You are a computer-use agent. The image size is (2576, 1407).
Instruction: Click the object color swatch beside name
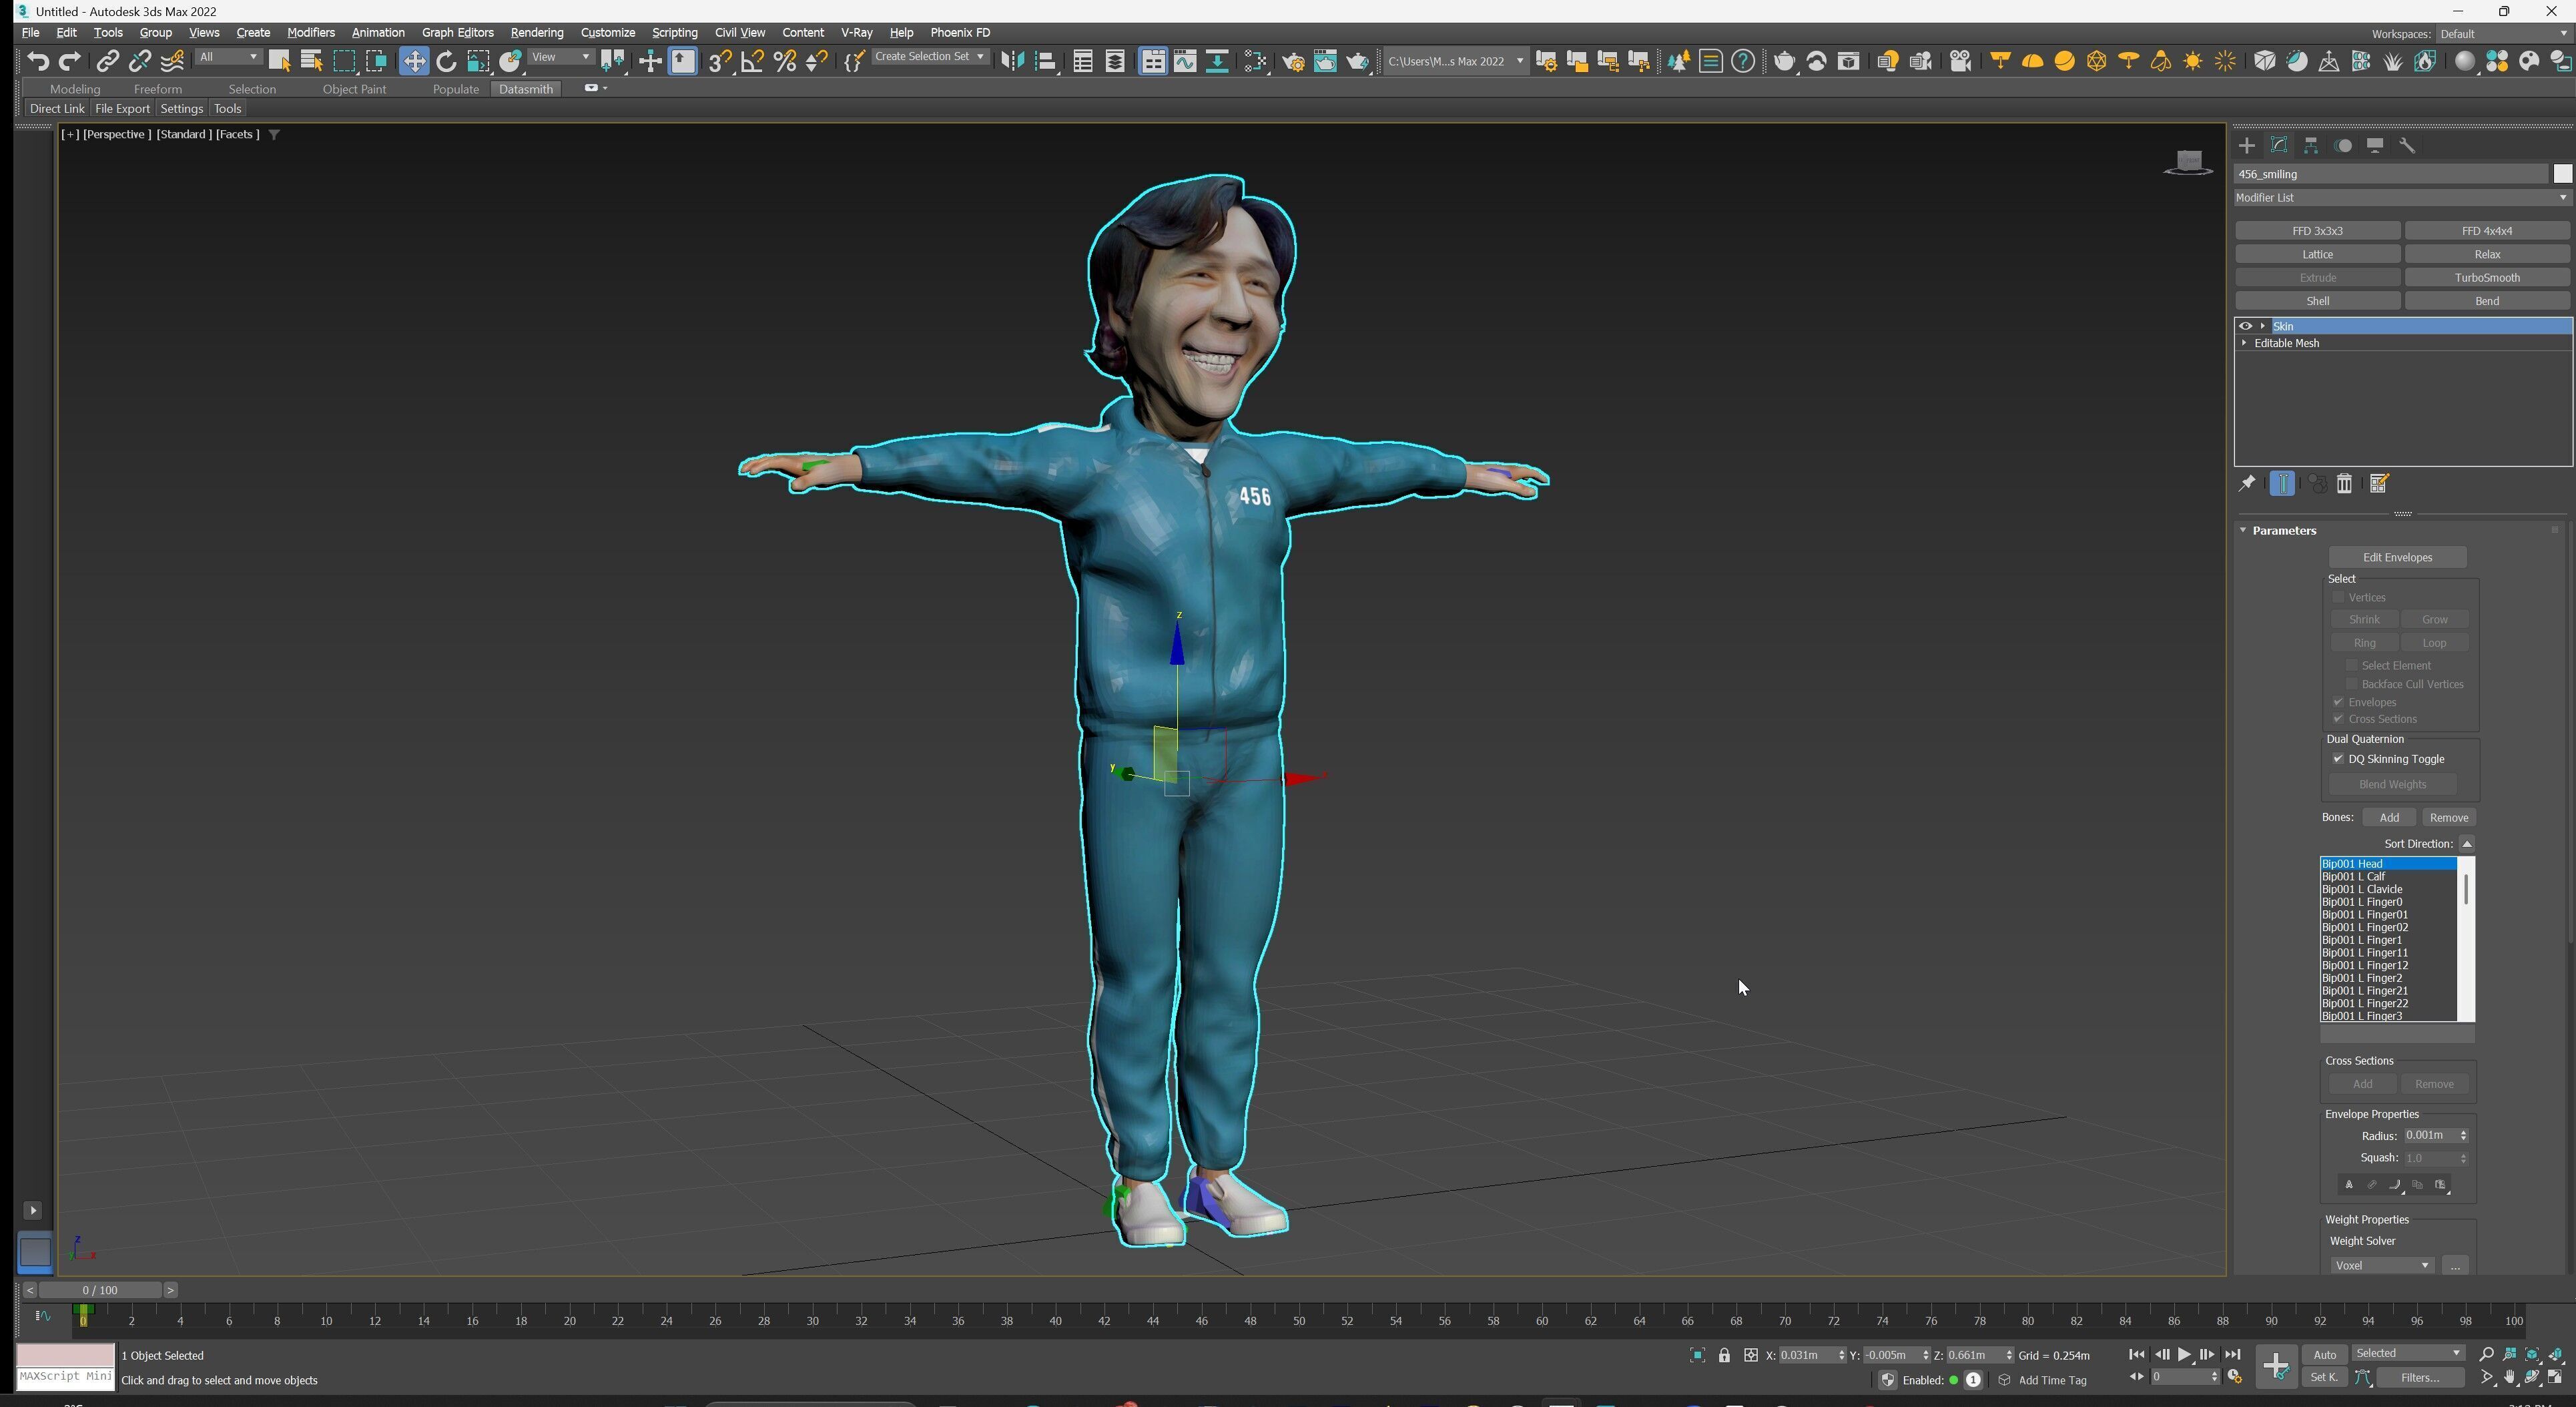point(2562,175)
